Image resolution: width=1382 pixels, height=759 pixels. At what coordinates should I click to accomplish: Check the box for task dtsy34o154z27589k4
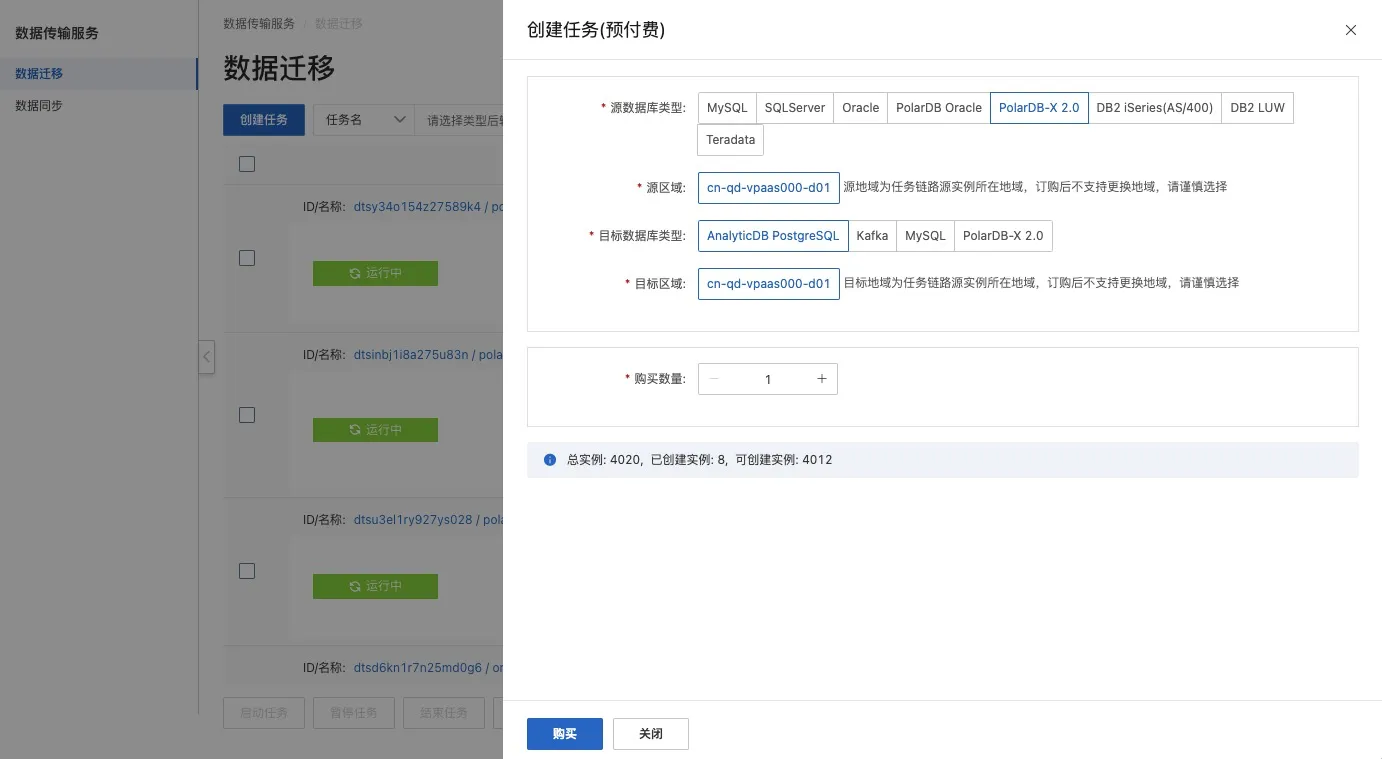coord(247,258)
